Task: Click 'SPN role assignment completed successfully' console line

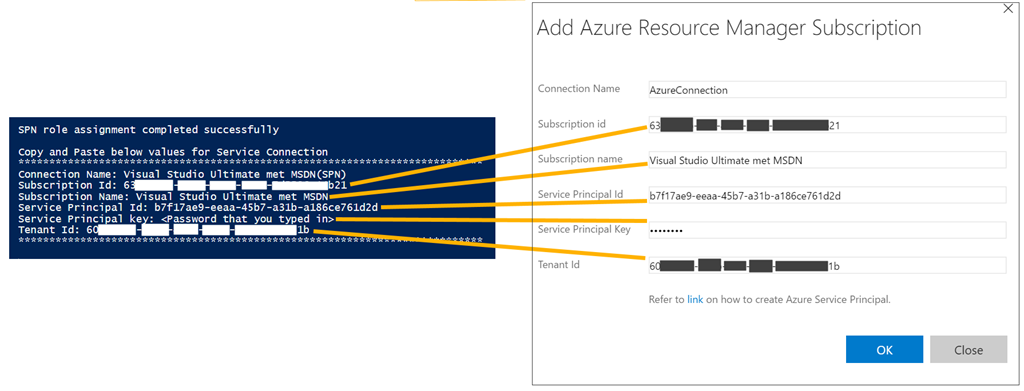Action: coord(148,130)
